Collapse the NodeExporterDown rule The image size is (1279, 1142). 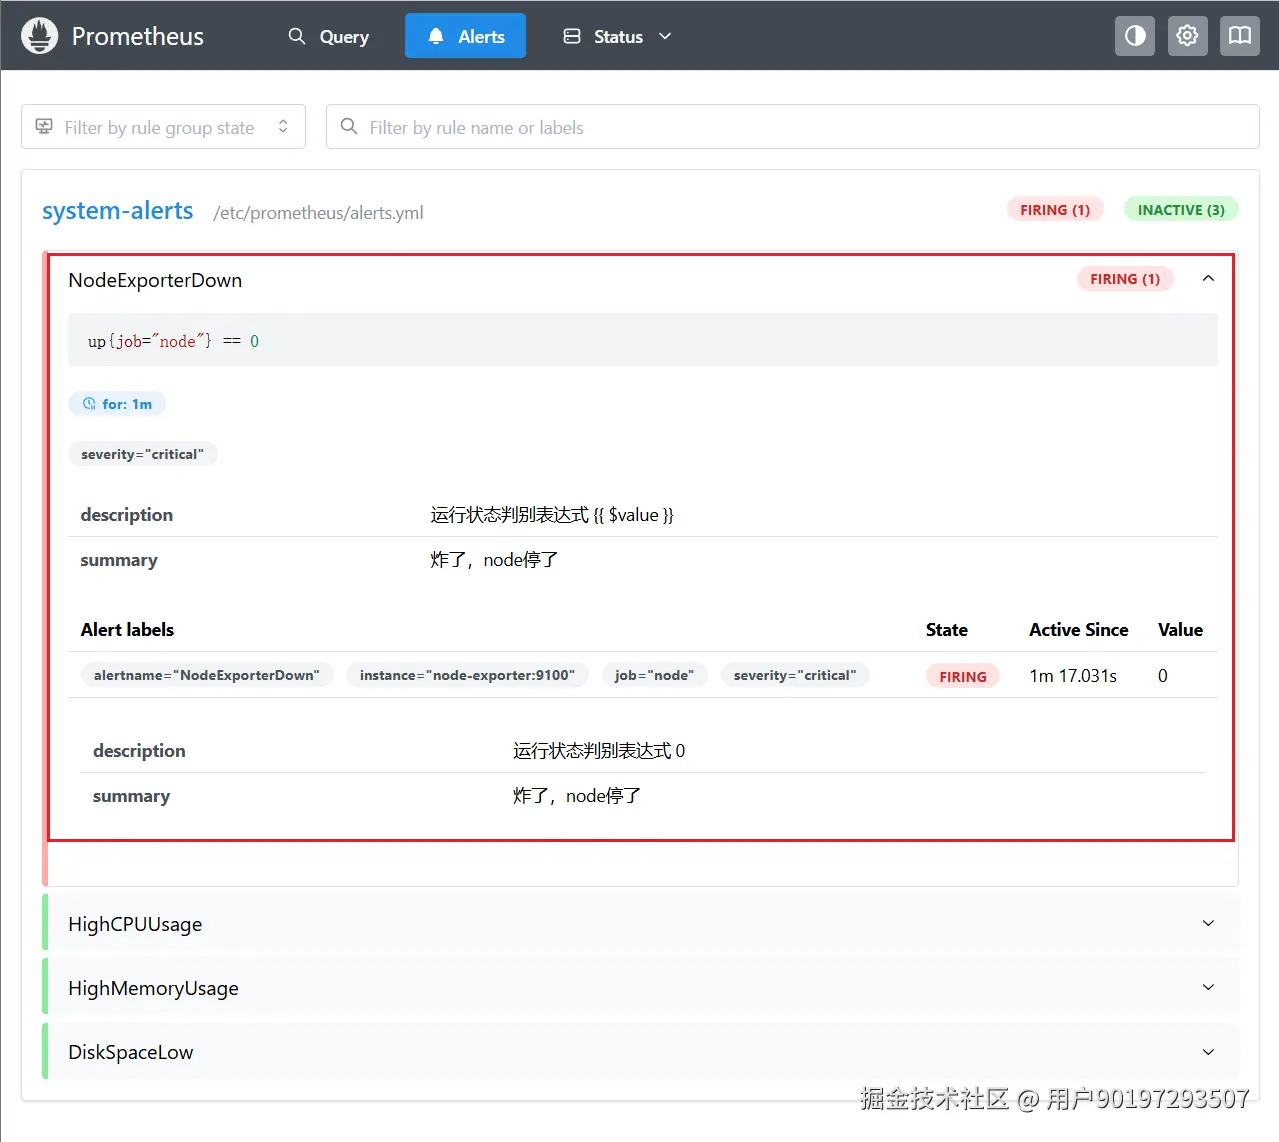[1208, 279]
